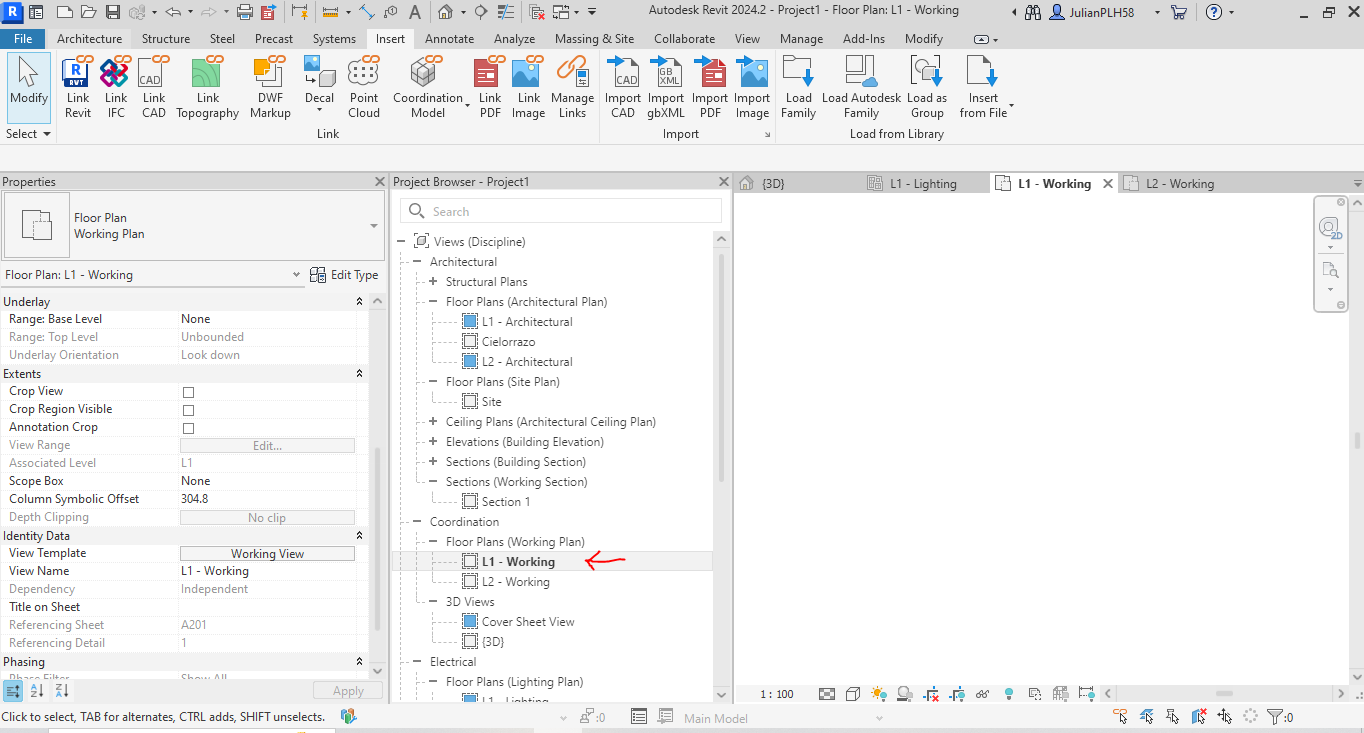Open the Link CAD tool

coord(154,88)
